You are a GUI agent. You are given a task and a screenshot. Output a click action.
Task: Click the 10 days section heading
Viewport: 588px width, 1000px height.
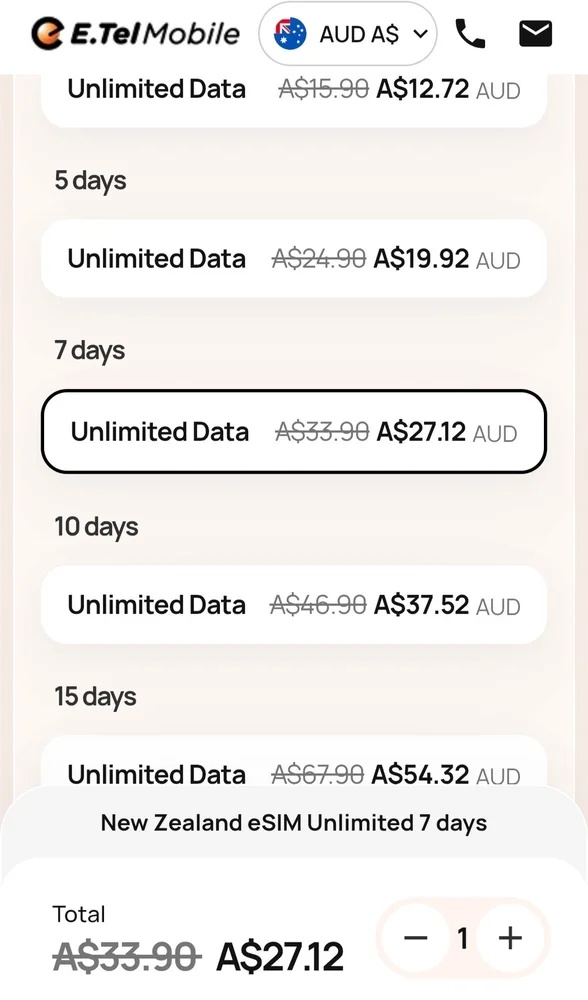[96, 527]
